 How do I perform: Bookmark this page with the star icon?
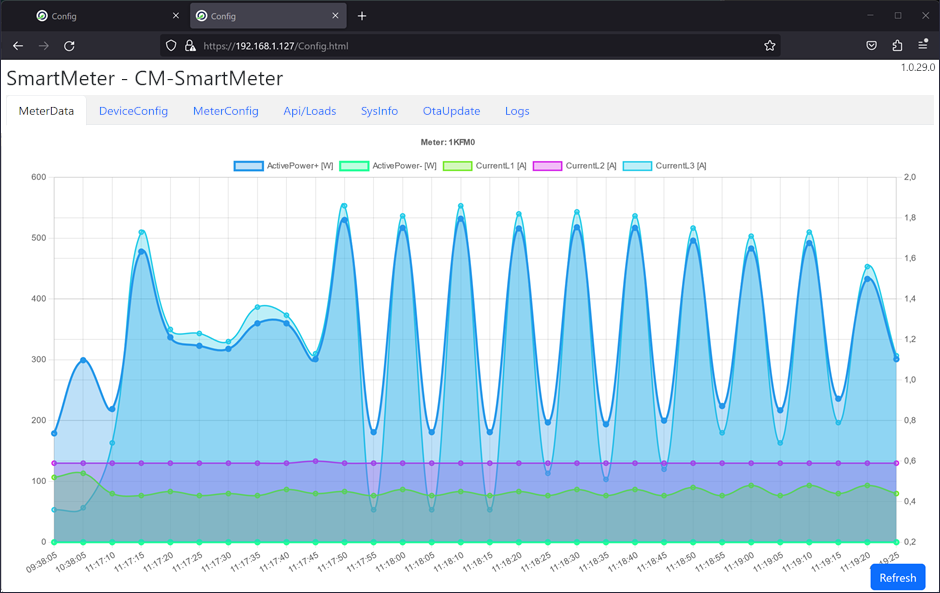[769, 46]
